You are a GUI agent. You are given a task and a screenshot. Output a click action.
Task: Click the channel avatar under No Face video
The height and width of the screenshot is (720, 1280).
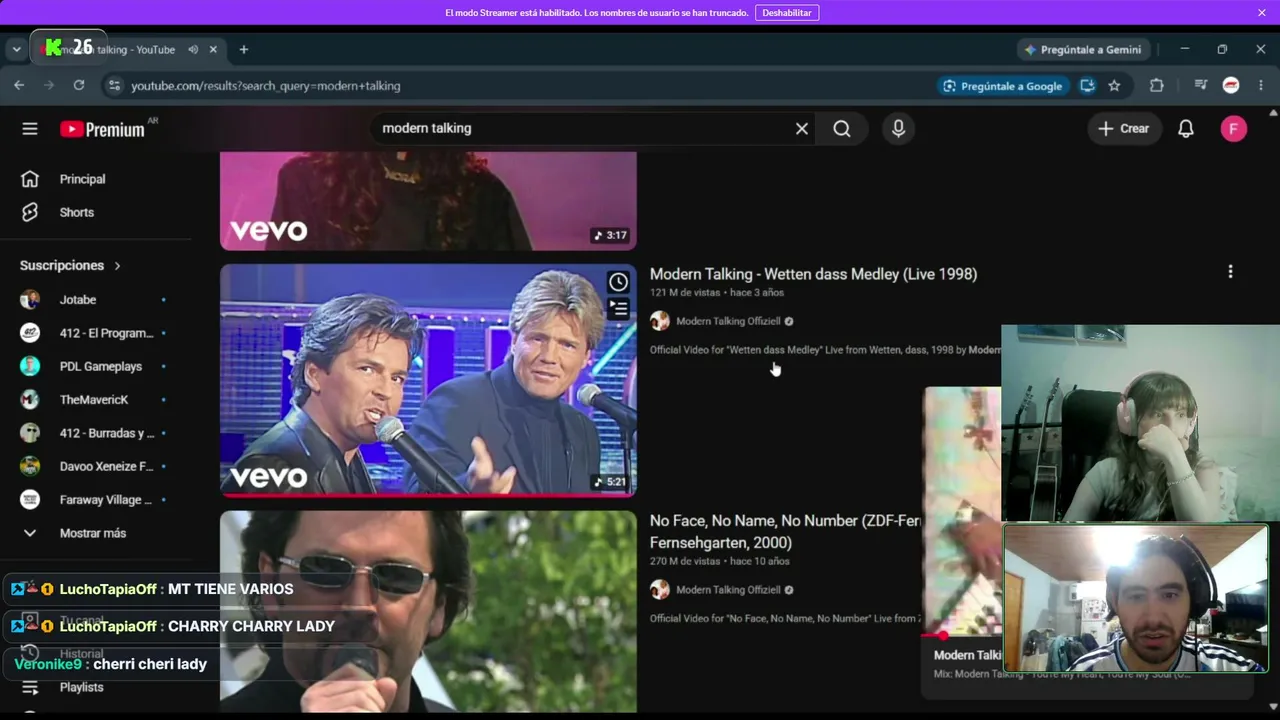660,590
